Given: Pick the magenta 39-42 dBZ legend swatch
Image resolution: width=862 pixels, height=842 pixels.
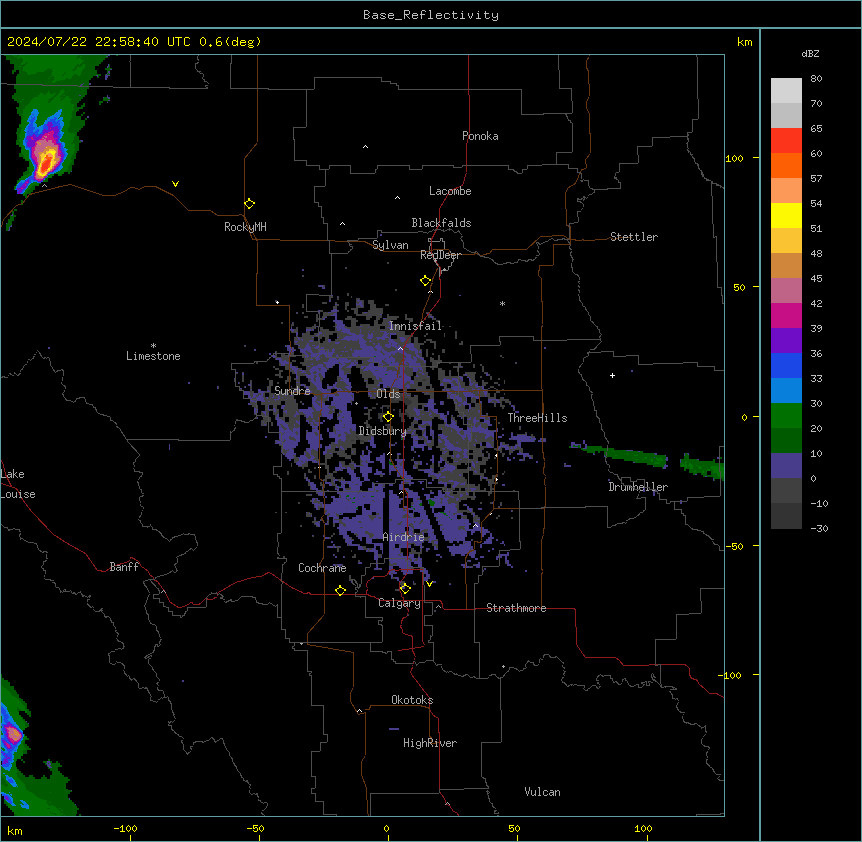Looking at the screenshot, I should (786, 315).
